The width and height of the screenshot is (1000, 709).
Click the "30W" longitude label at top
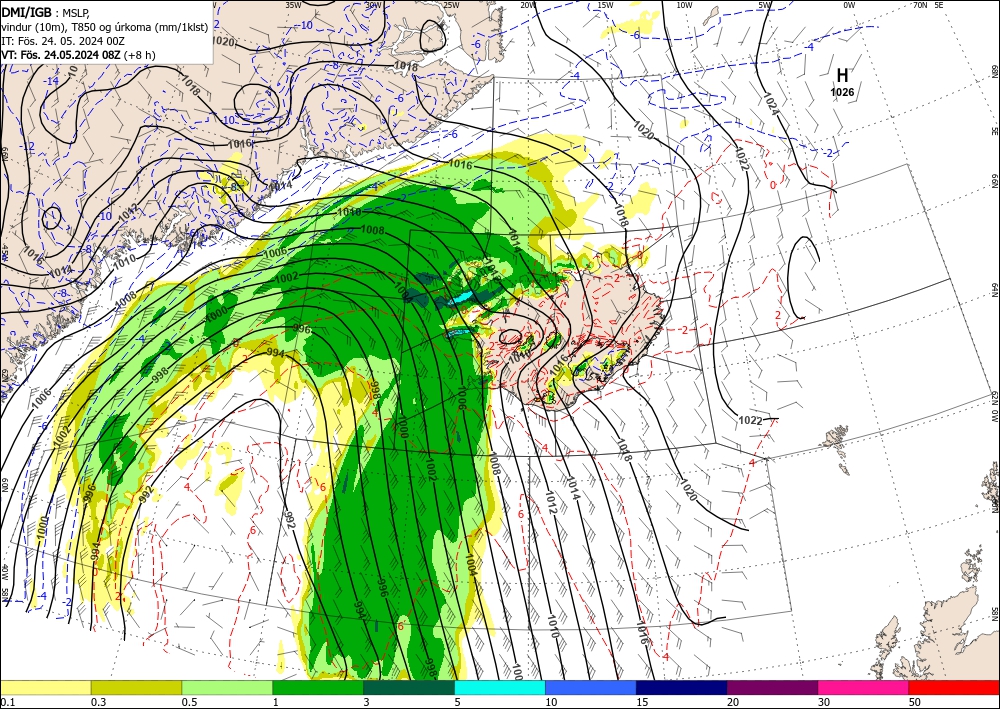pyautogui.click(x=373, y=5)
